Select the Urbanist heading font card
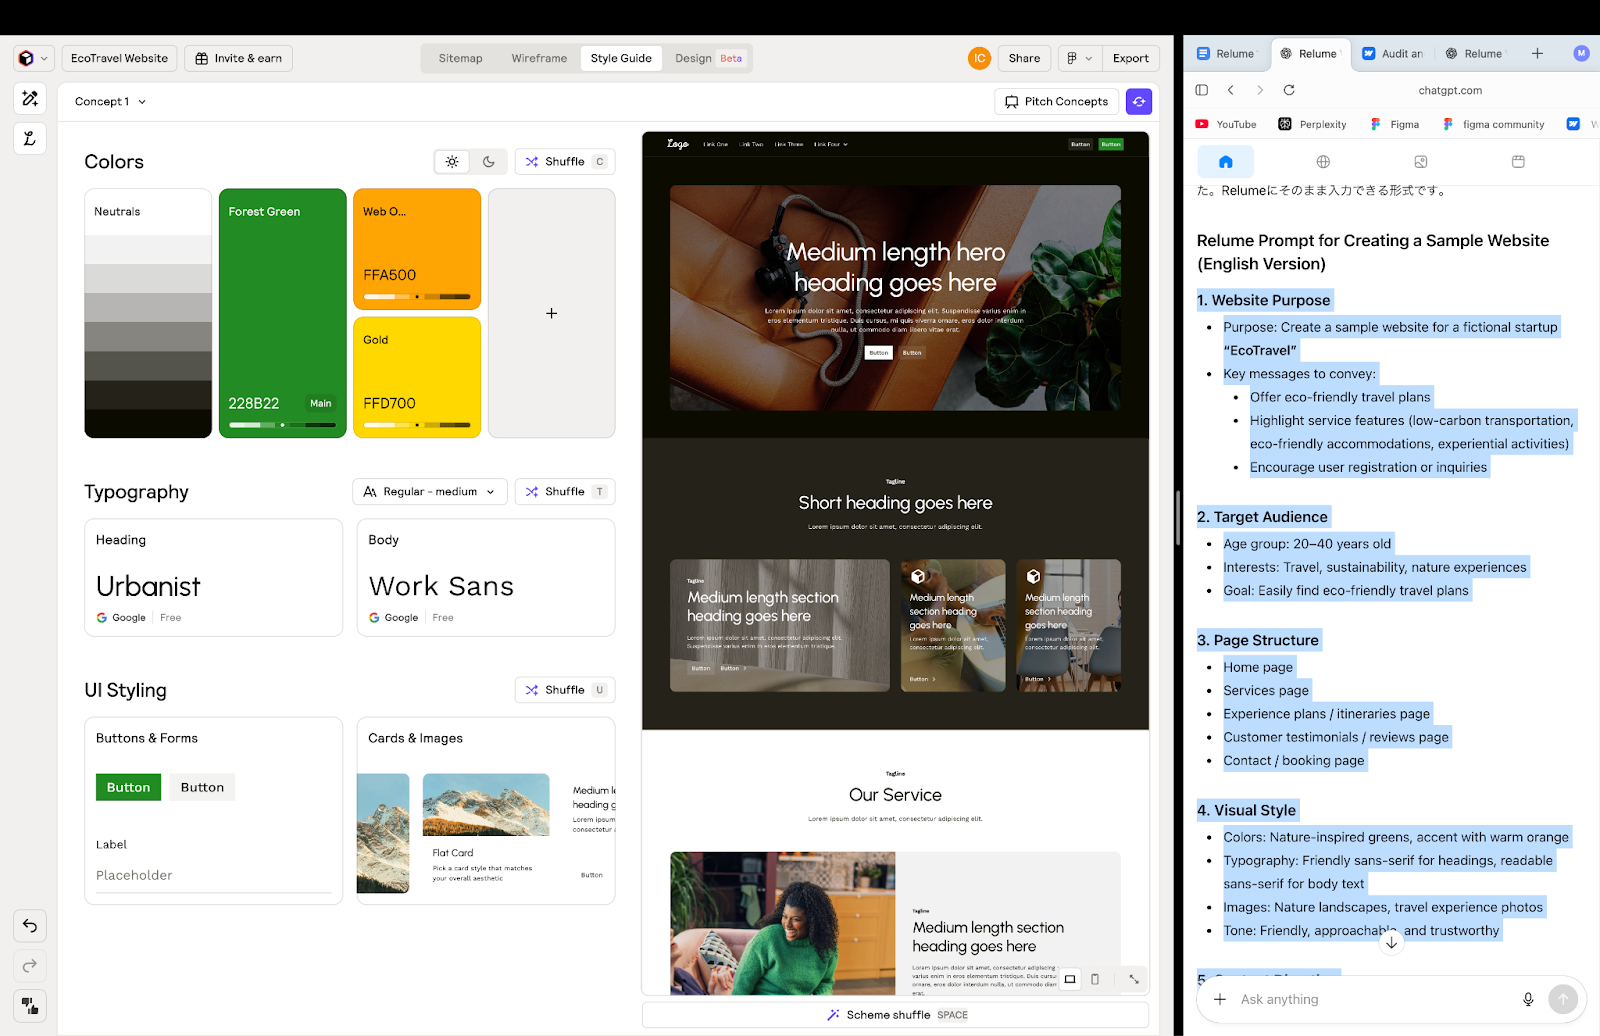 click(213, 577)
